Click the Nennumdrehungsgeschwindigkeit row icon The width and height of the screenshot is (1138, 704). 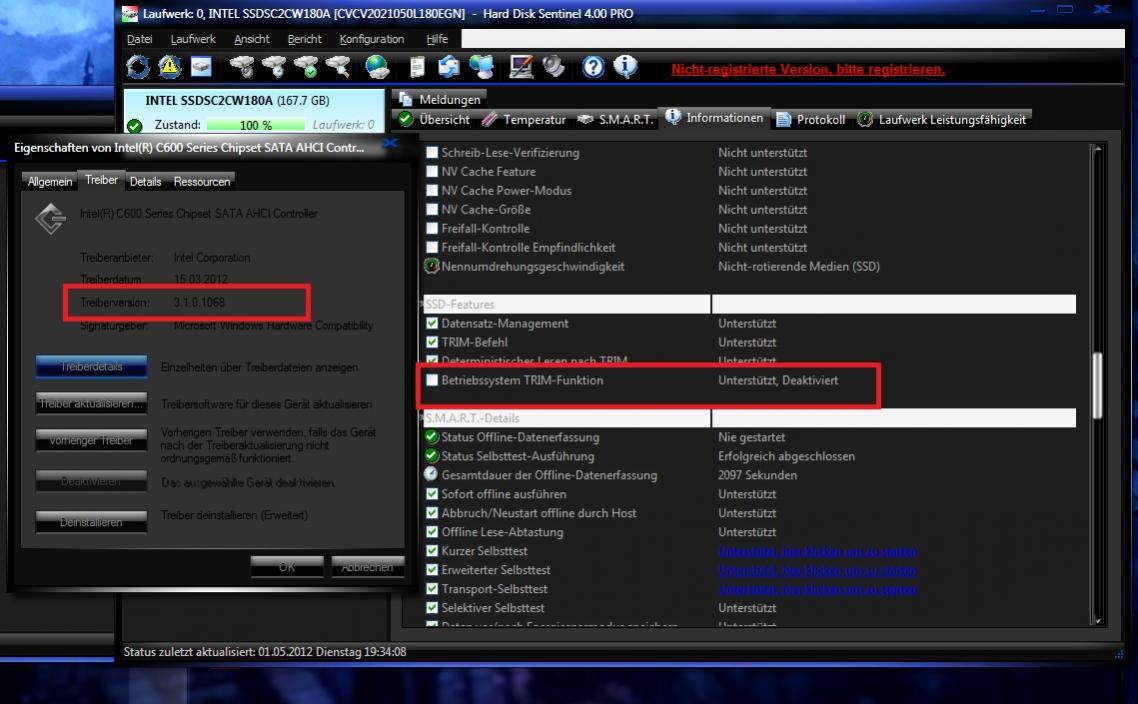(x=432, y=266)
